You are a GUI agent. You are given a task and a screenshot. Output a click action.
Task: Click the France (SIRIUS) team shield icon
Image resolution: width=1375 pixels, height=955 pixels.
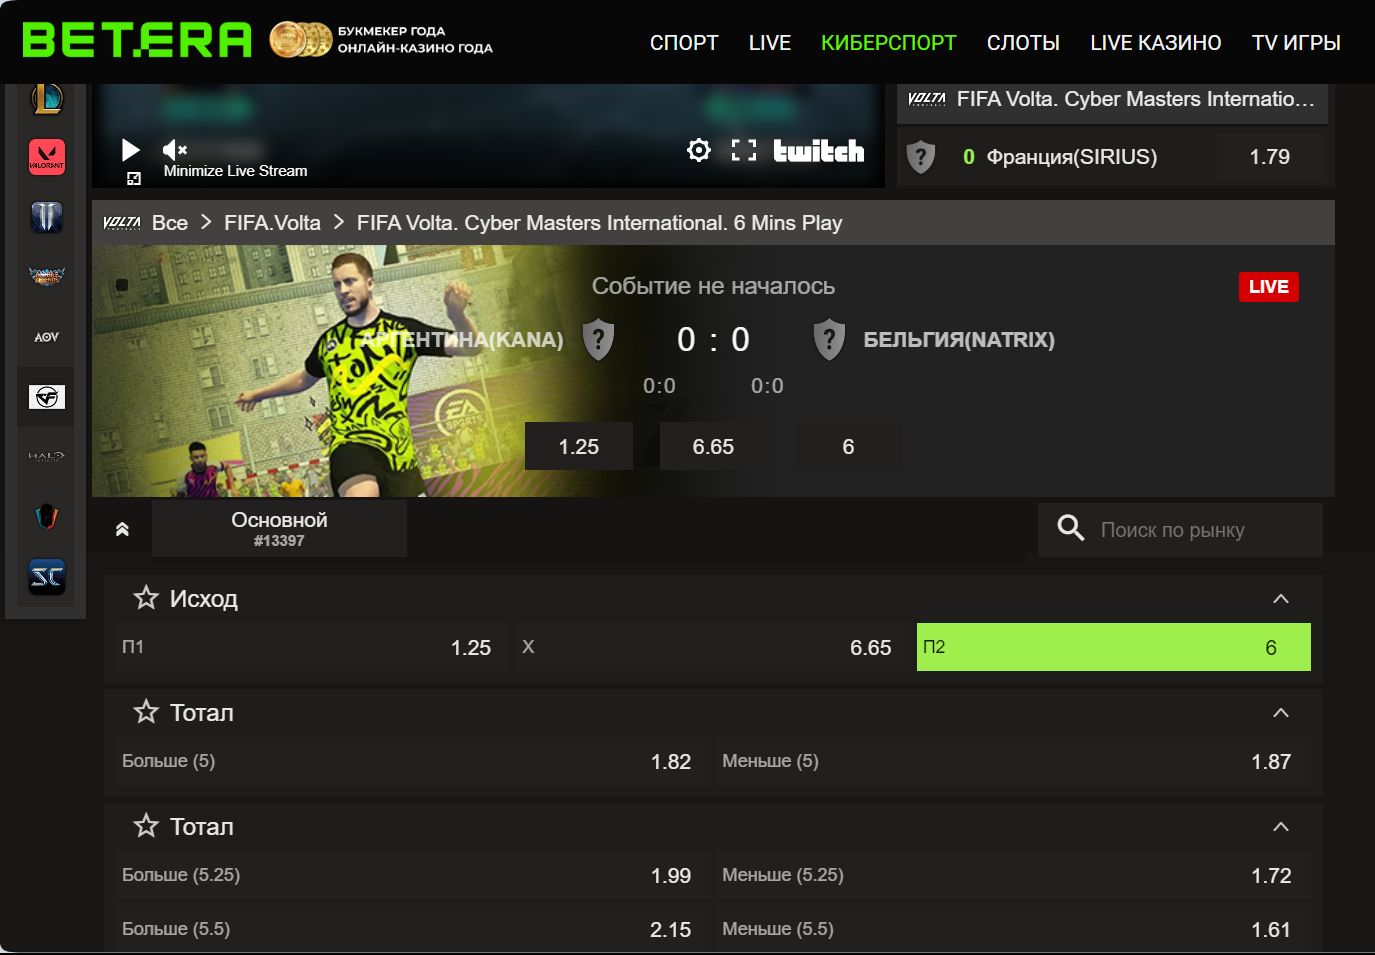click(x=921, y=157)
